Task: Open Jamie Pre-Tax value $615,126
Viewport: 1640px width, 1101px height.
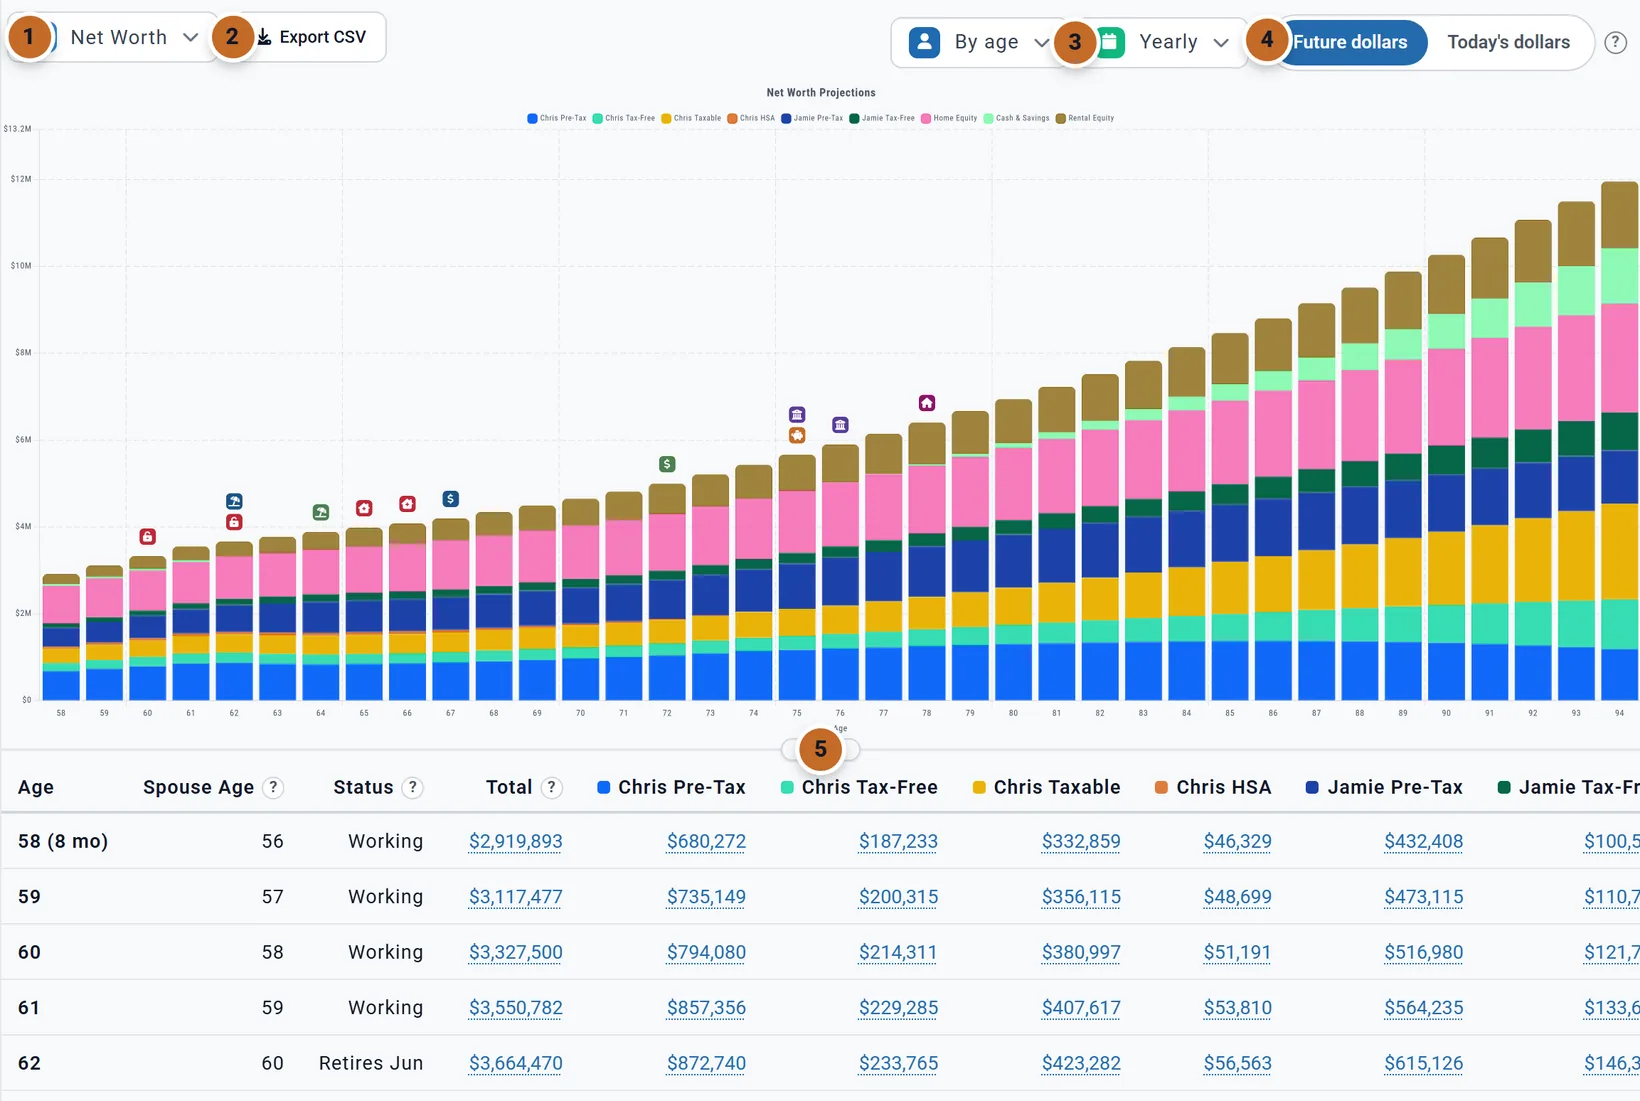Action: tap(1423, 1063)
